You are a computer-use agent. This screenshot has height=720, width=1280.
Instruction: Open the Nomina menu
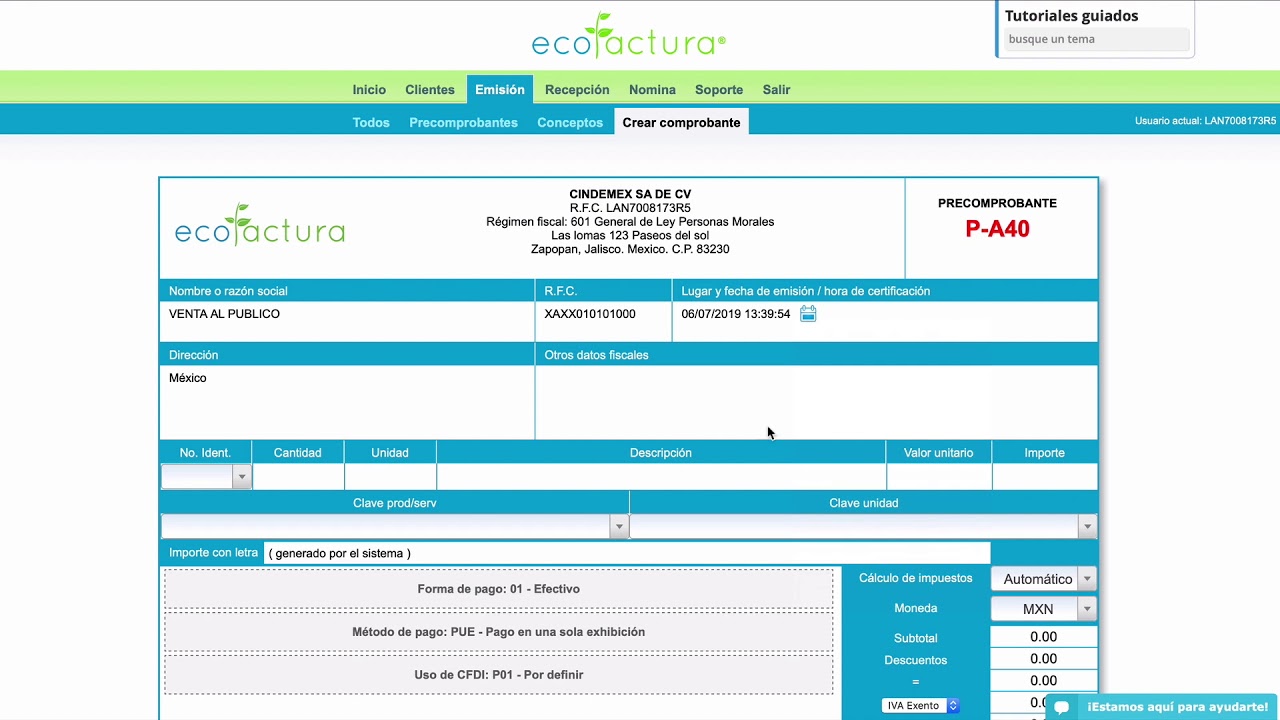tap(652, 90)
